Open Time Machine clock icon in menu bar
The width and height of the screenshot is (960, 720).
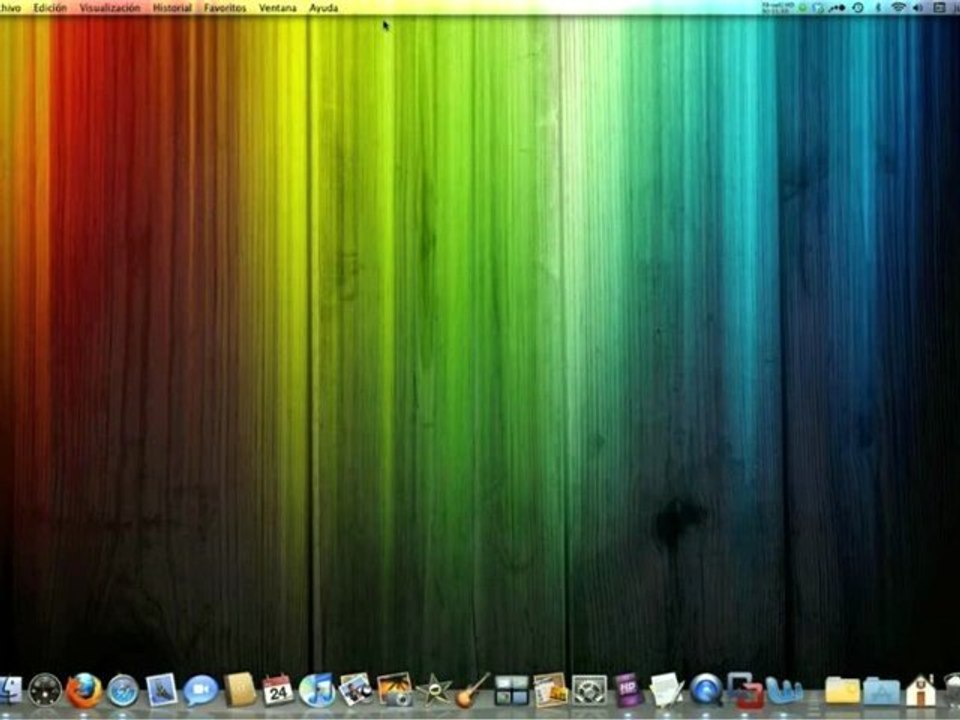pos(858,7)
